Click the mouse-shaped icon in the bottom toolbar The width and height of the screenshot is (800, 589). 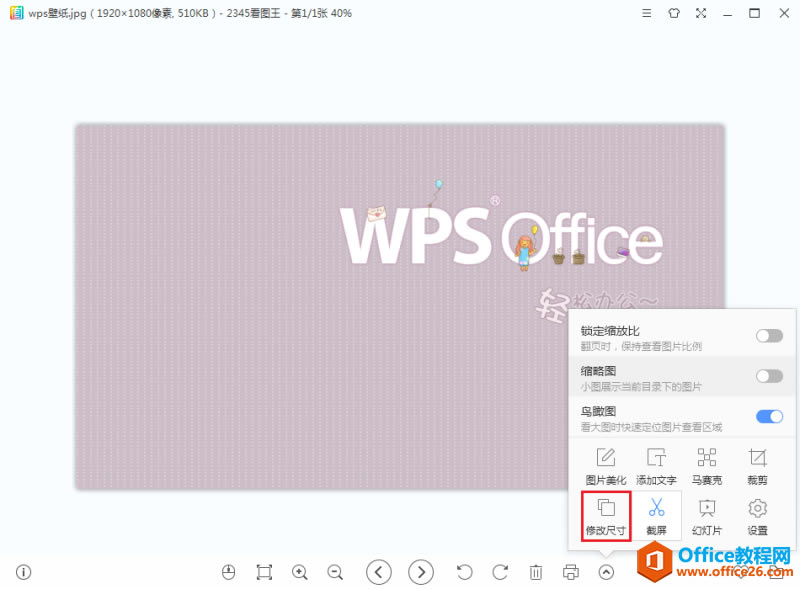pyautogui.click(x=229, y=572)
